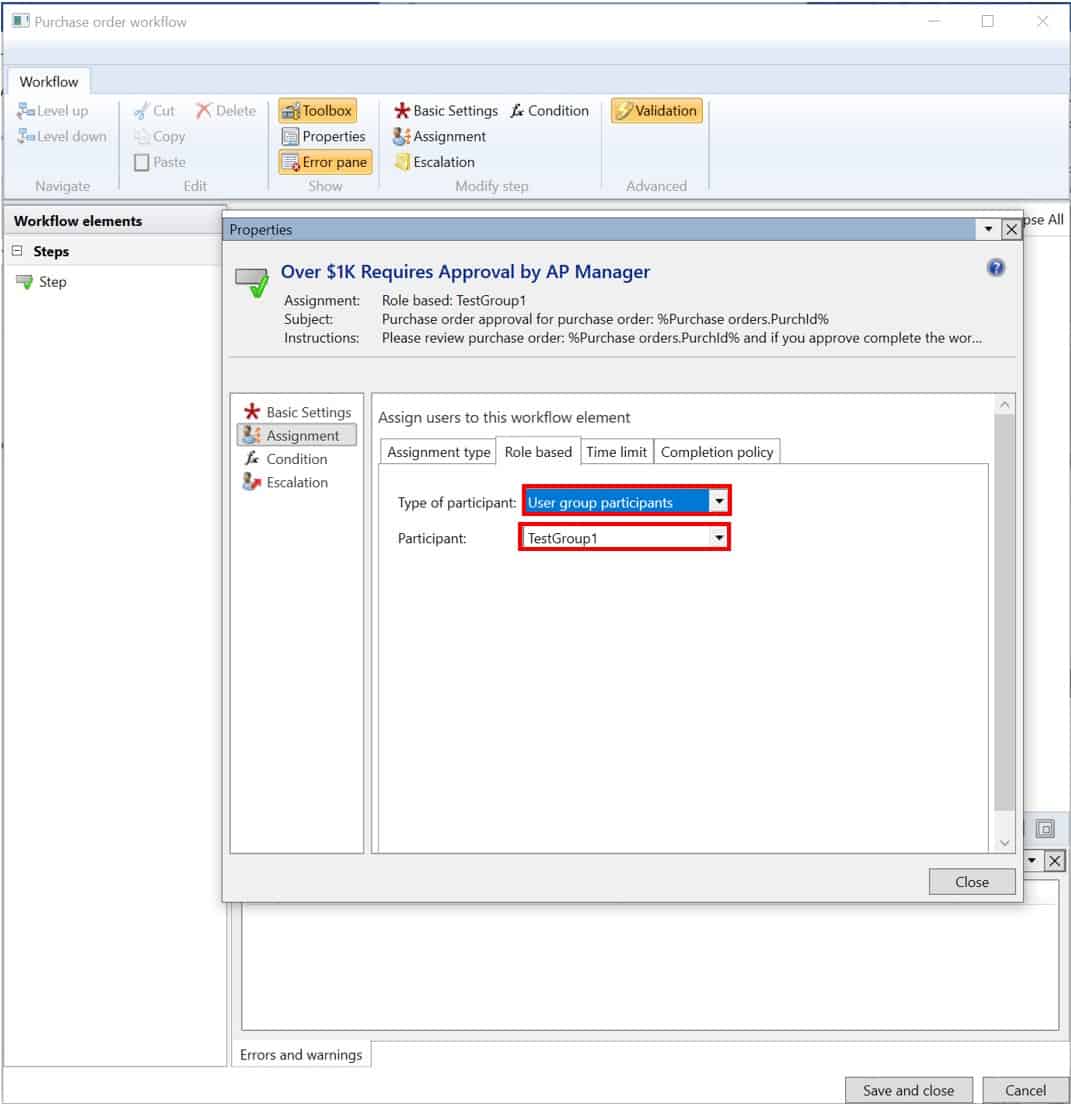The image size is (1071, 1104).
Task: Collapse the Steps tree node
Action: coord(19,251)
